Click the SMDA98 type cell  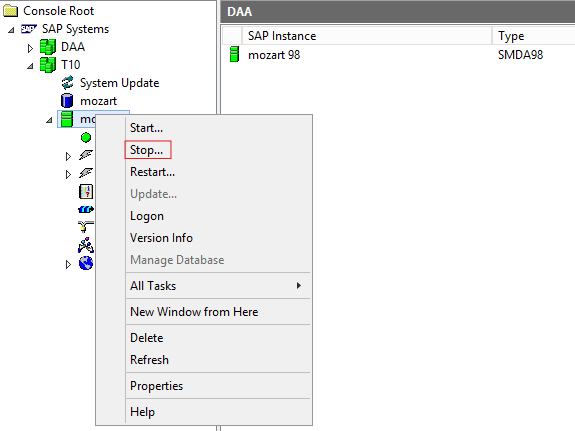(x=520, y=55)
